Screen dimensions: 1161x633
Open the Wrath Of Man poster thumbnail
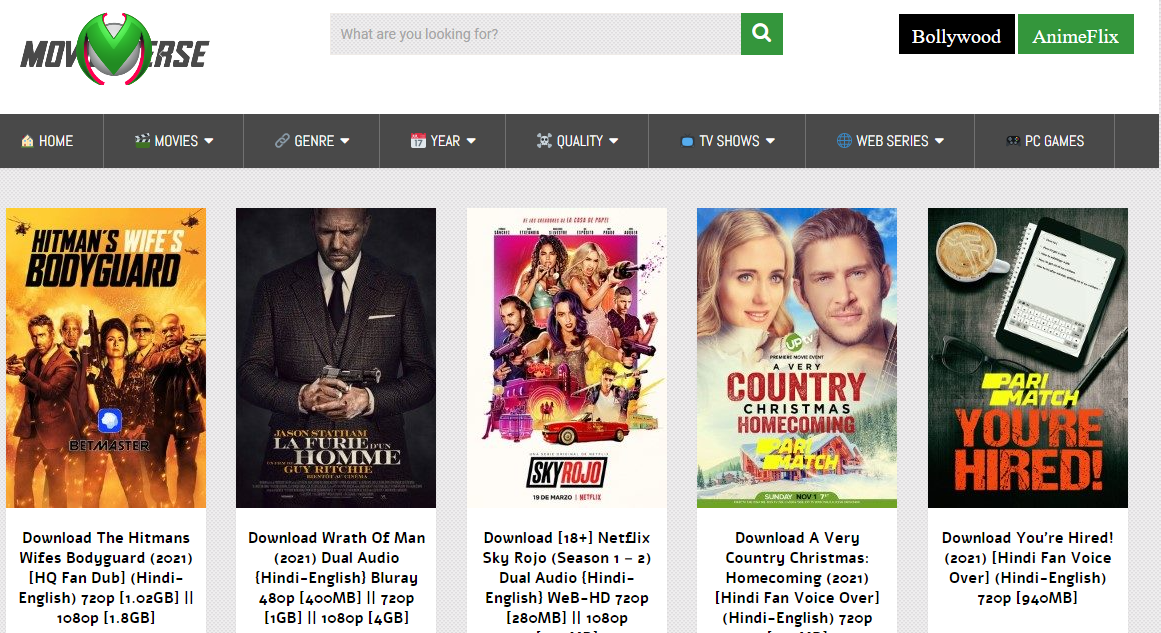pyautogui.click(x=336, y=358)
